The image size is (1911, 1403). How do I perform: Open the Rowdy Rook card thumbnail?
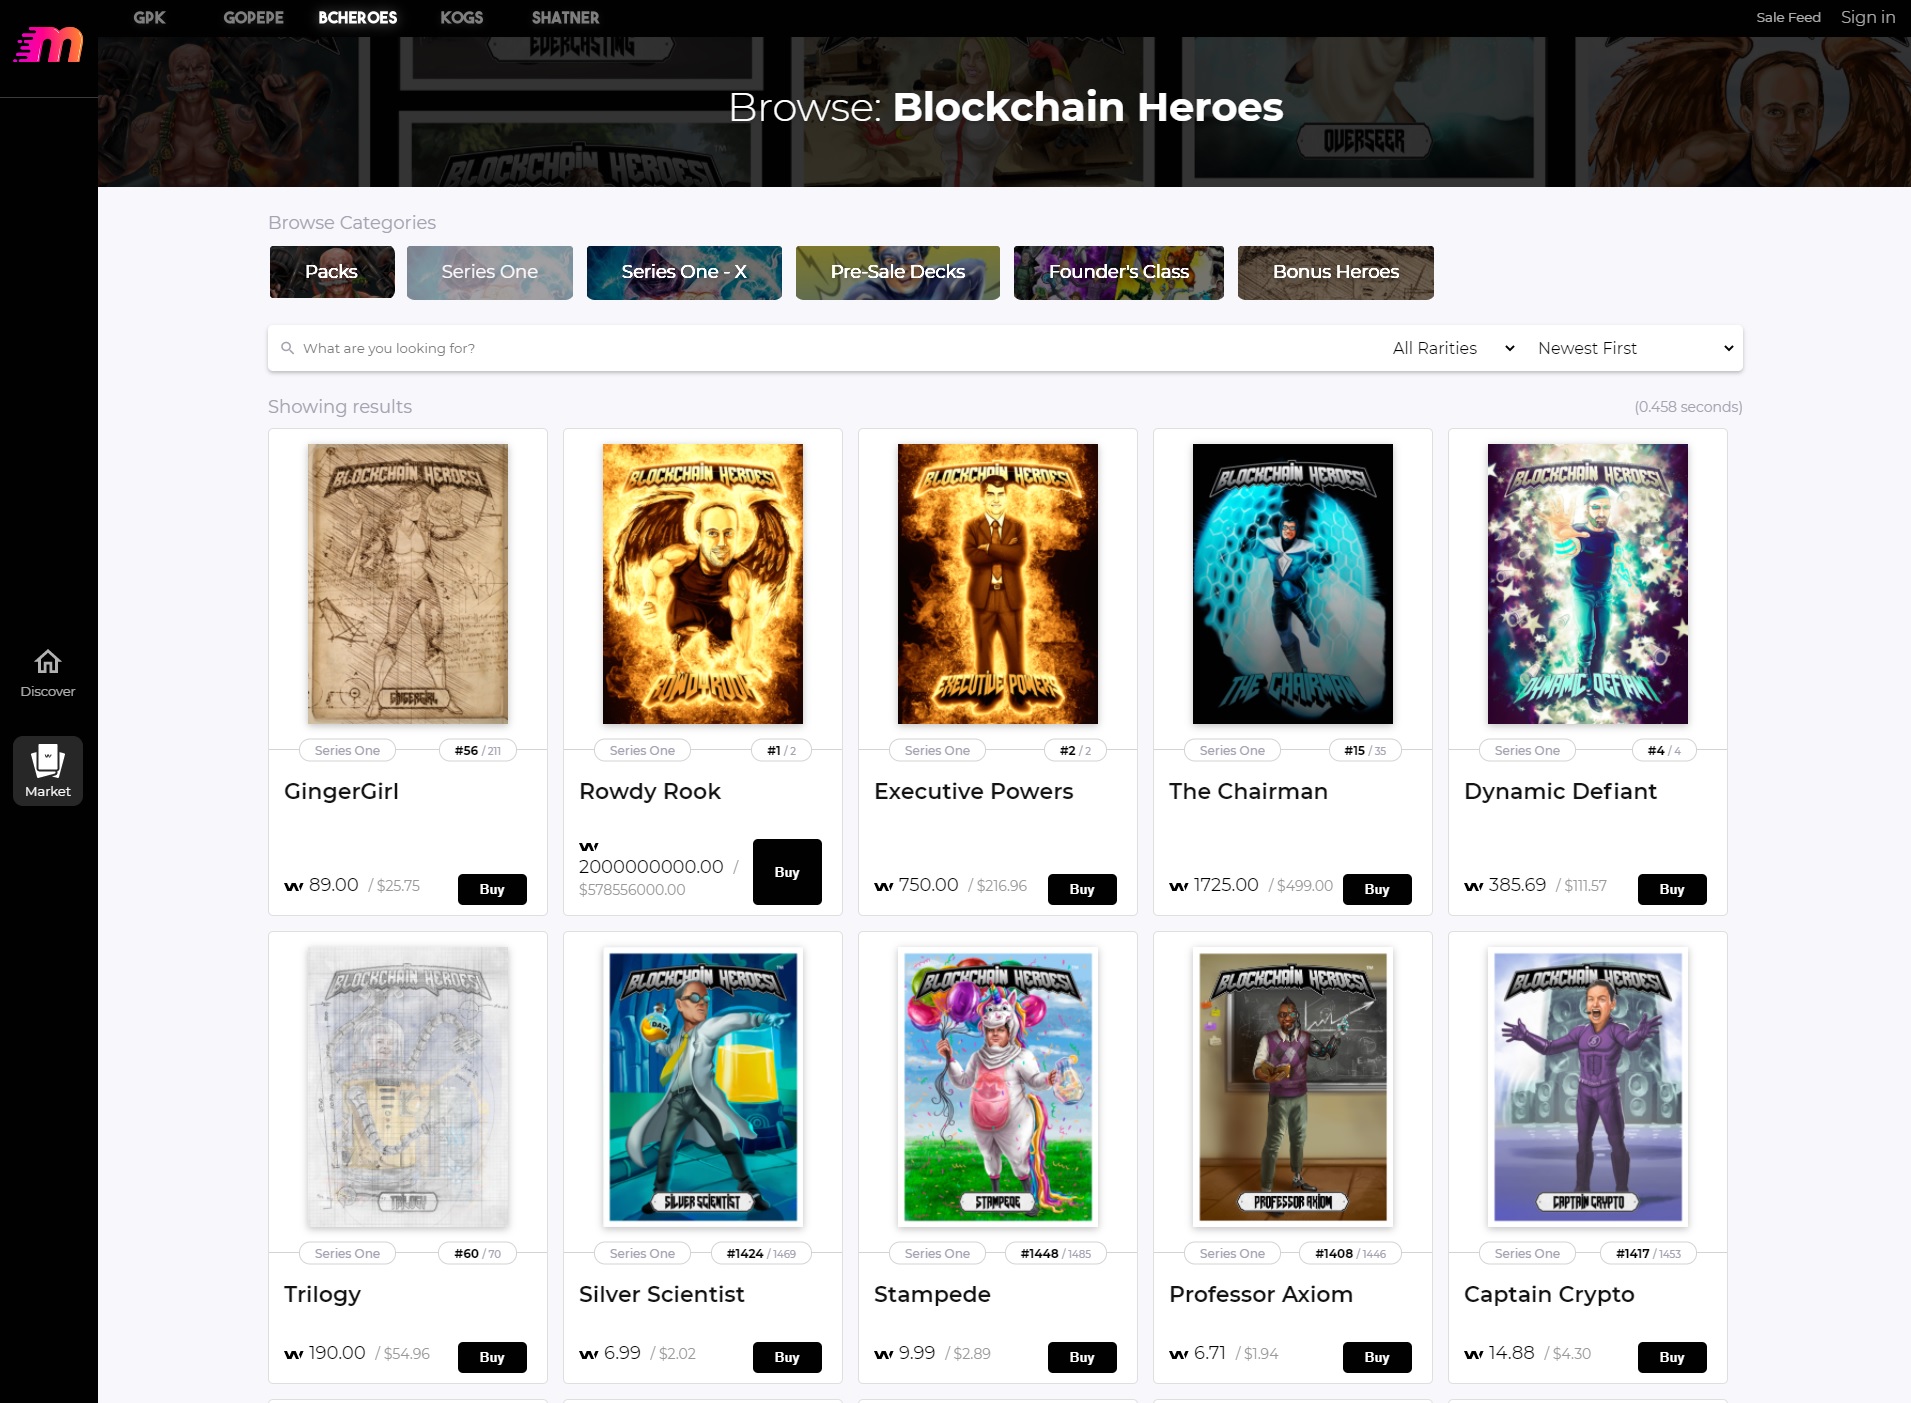click(x=703, y=584)
